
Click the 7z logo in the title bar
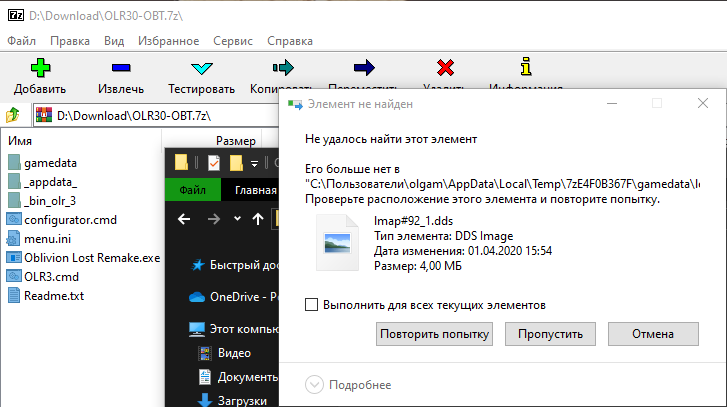[16, 15]
